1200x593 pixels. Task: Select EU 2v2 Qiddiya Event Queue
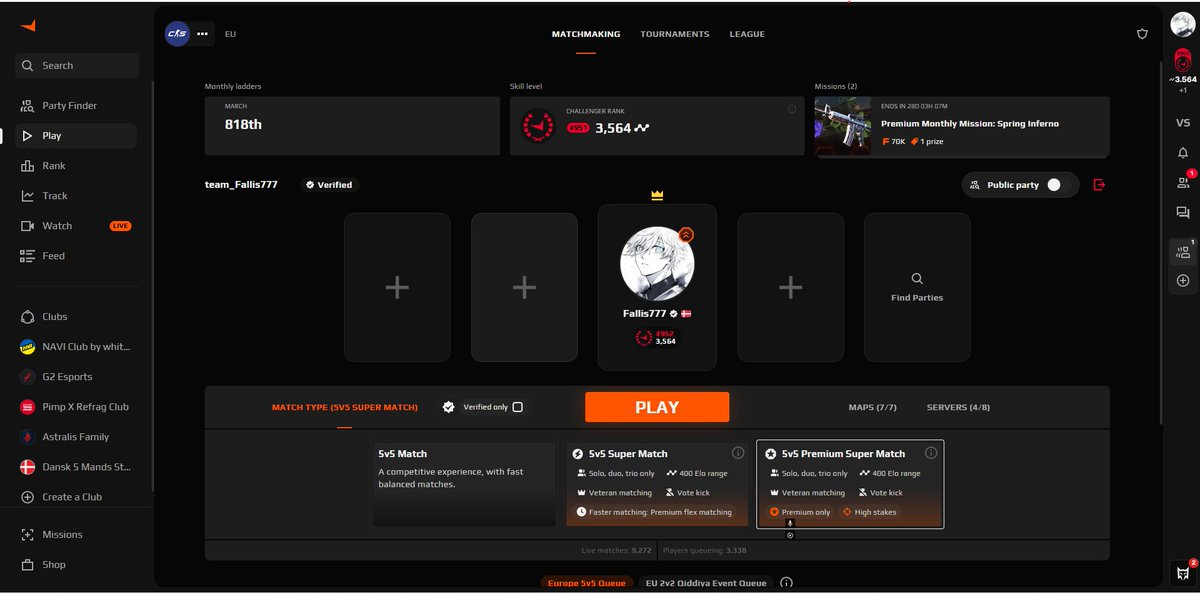(x=707, y=583)
